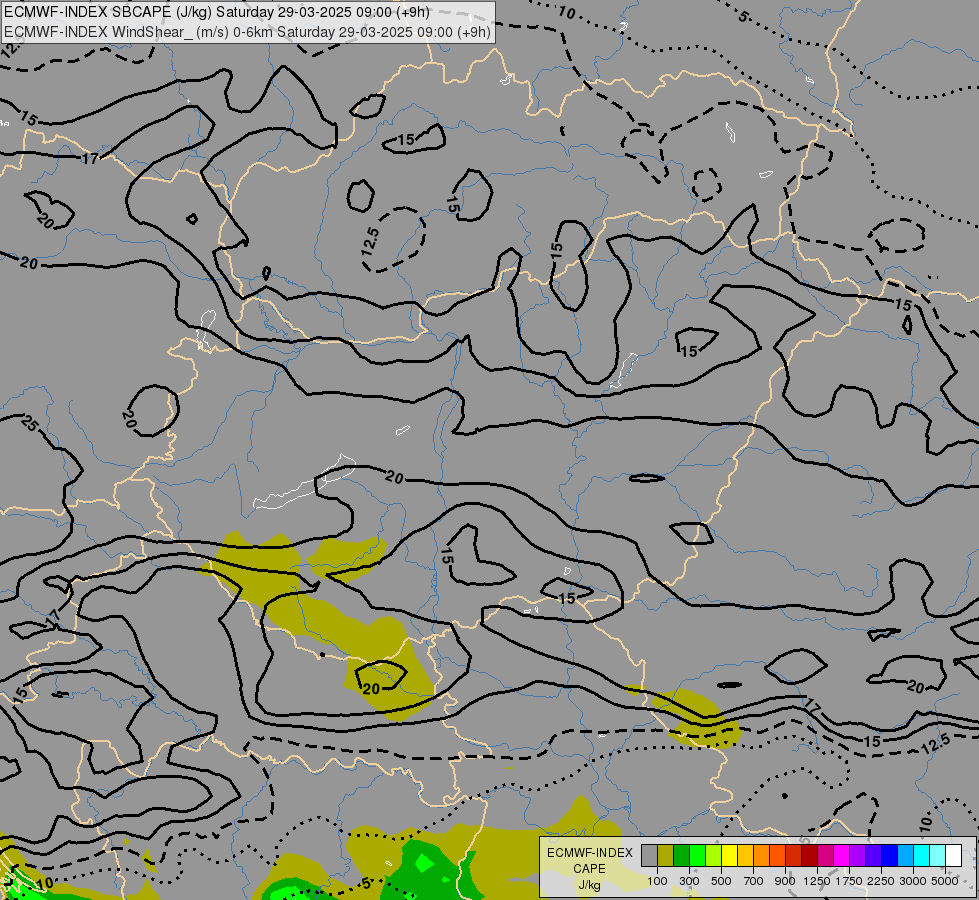Click the '100' value in legend

tap(657, 881)
